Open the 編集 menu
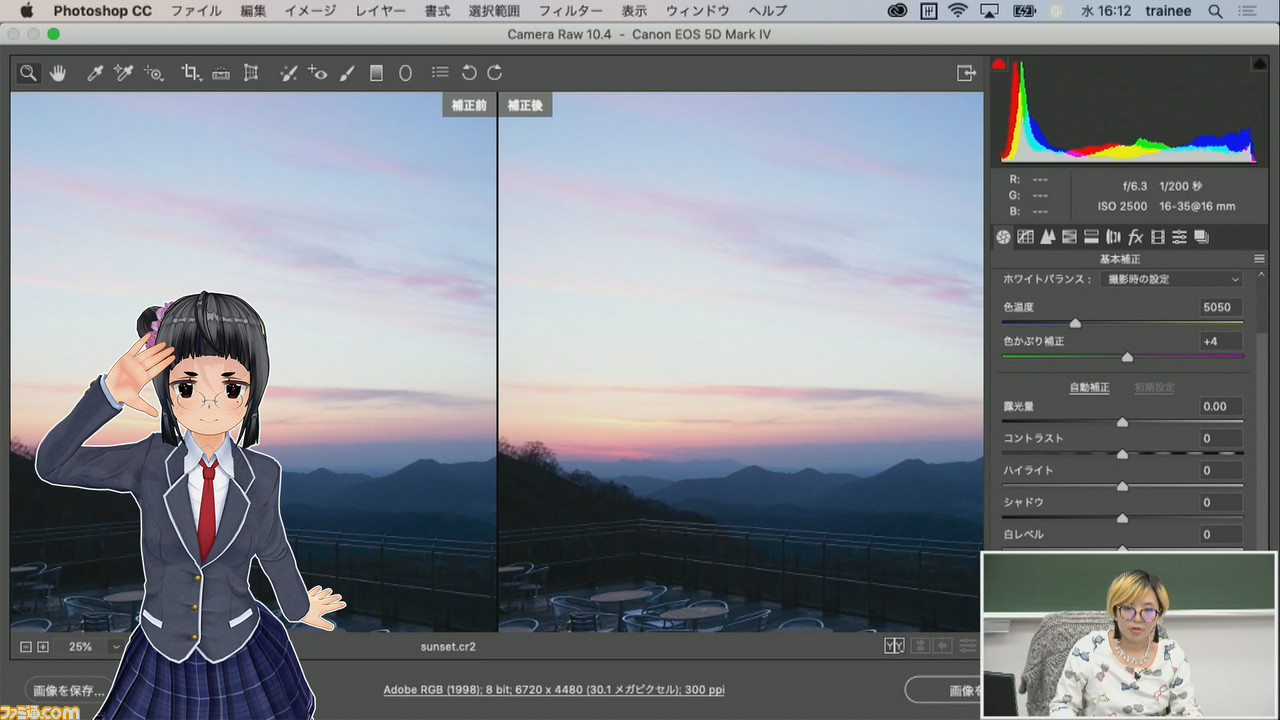 (x=254, y=11)
